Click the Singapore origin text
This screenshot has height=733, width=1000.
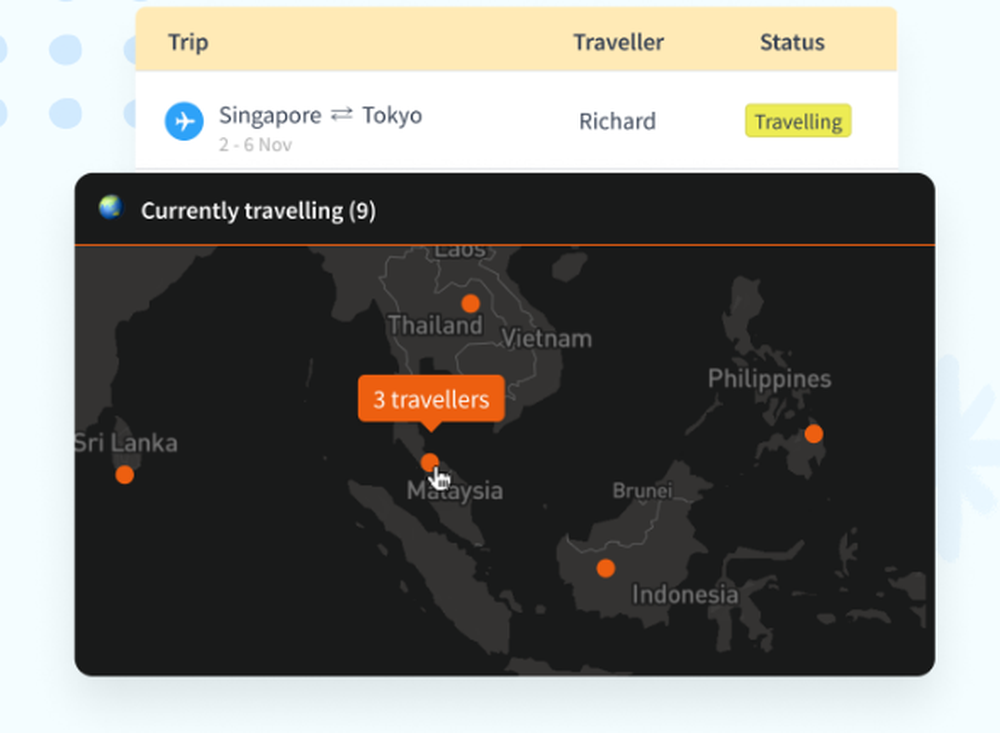click(x=270, y=115)
